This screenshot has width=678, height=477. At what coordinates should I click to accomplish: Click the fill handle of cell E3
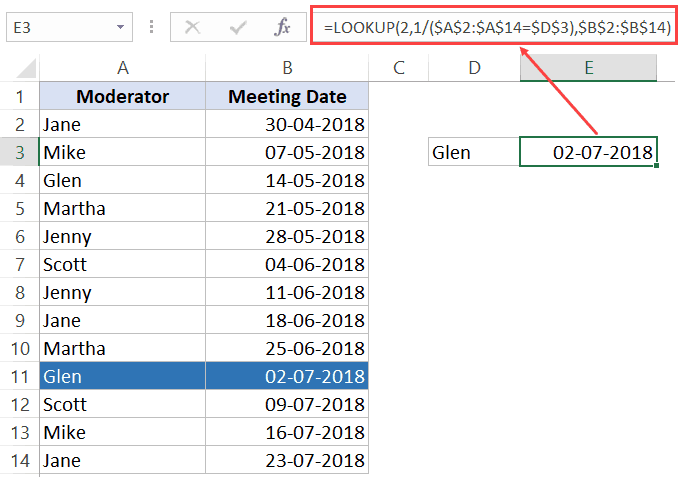(x=656, y=165)
